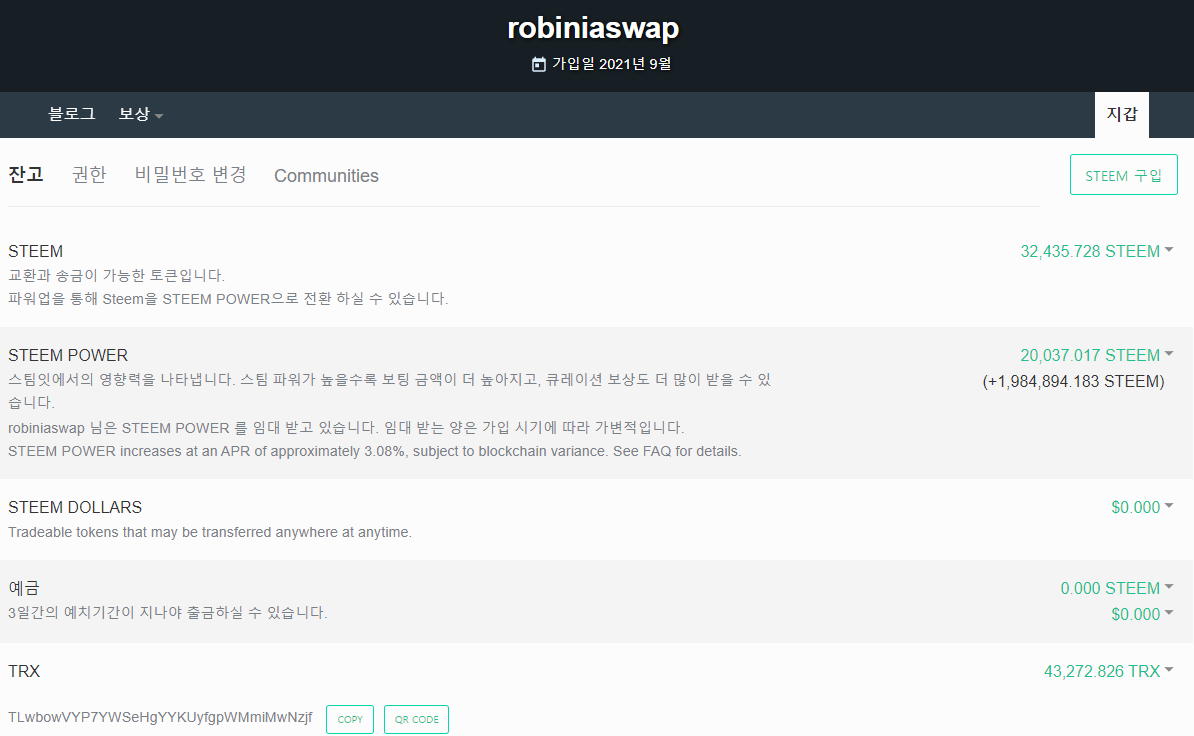Click the 'Tradeable tokens' description text
Viewport: 1194px width, 736px height.
(x=209, y=532)
